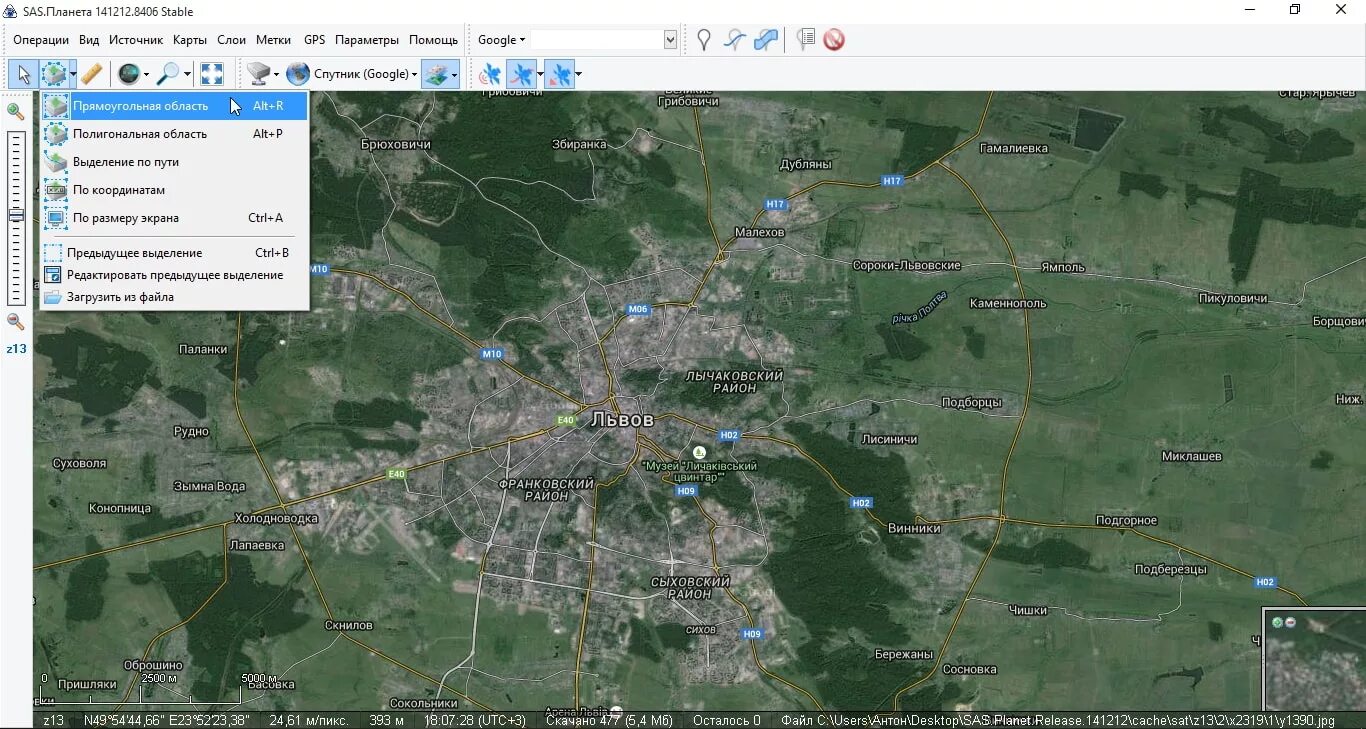Viewport: 1366px width, 729px height.
Task: Expand the search field history arrow
Action: click(x=670, y=40)
